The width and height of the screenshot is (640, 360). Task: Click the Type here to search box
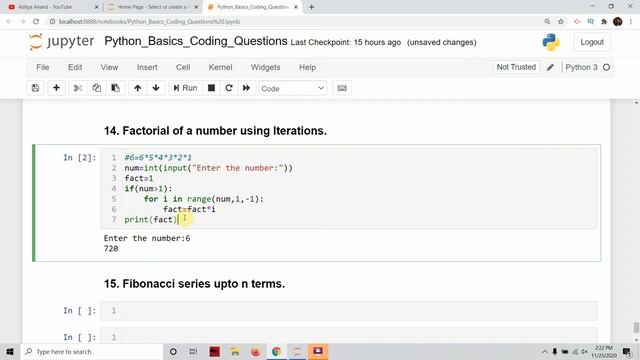[x=91, y=351]
